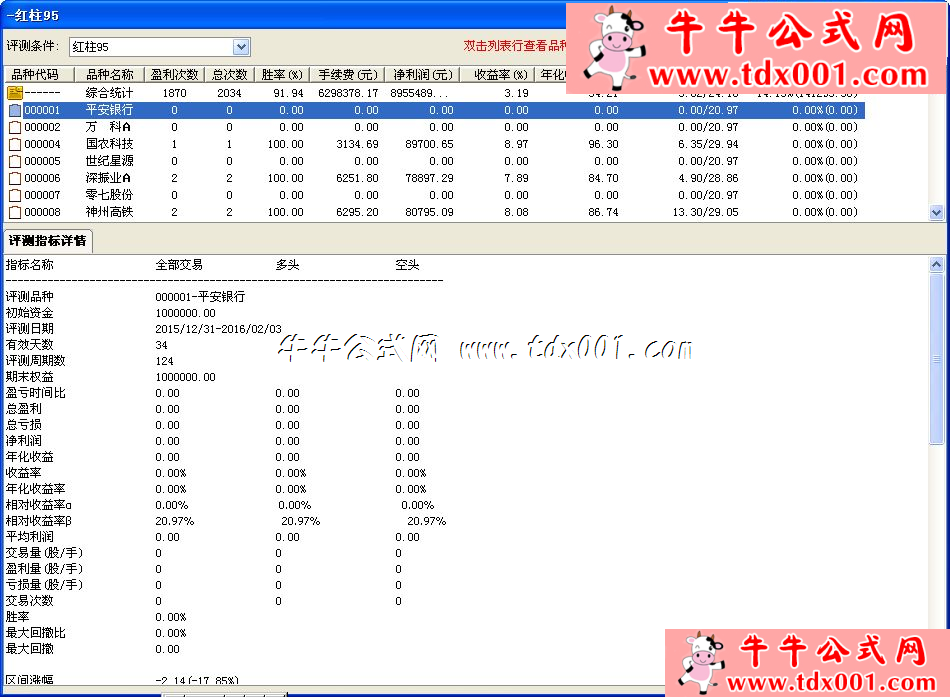The width and height of the screenshot is (950, 697).
Task: Click the document icon beside 000004
Action: pos(15,144)
